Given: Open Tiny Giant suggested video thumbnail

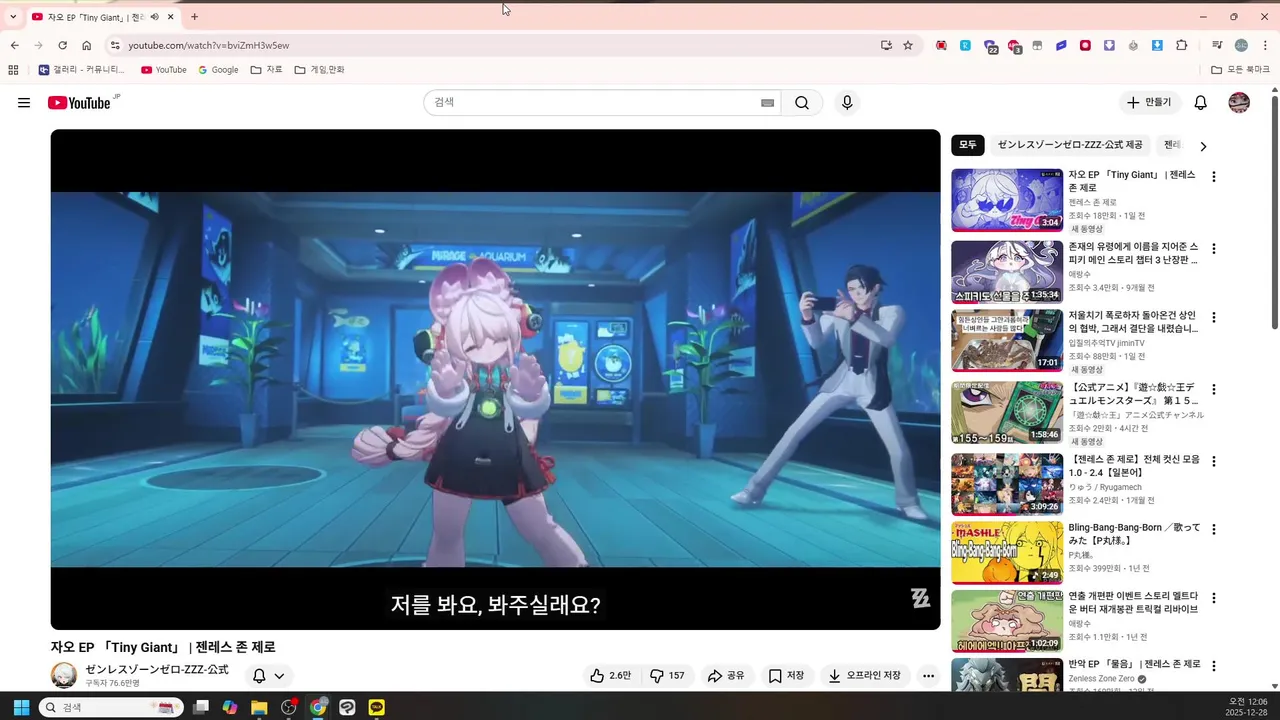Looking at the screenshot, I should tap(1007, 200).
